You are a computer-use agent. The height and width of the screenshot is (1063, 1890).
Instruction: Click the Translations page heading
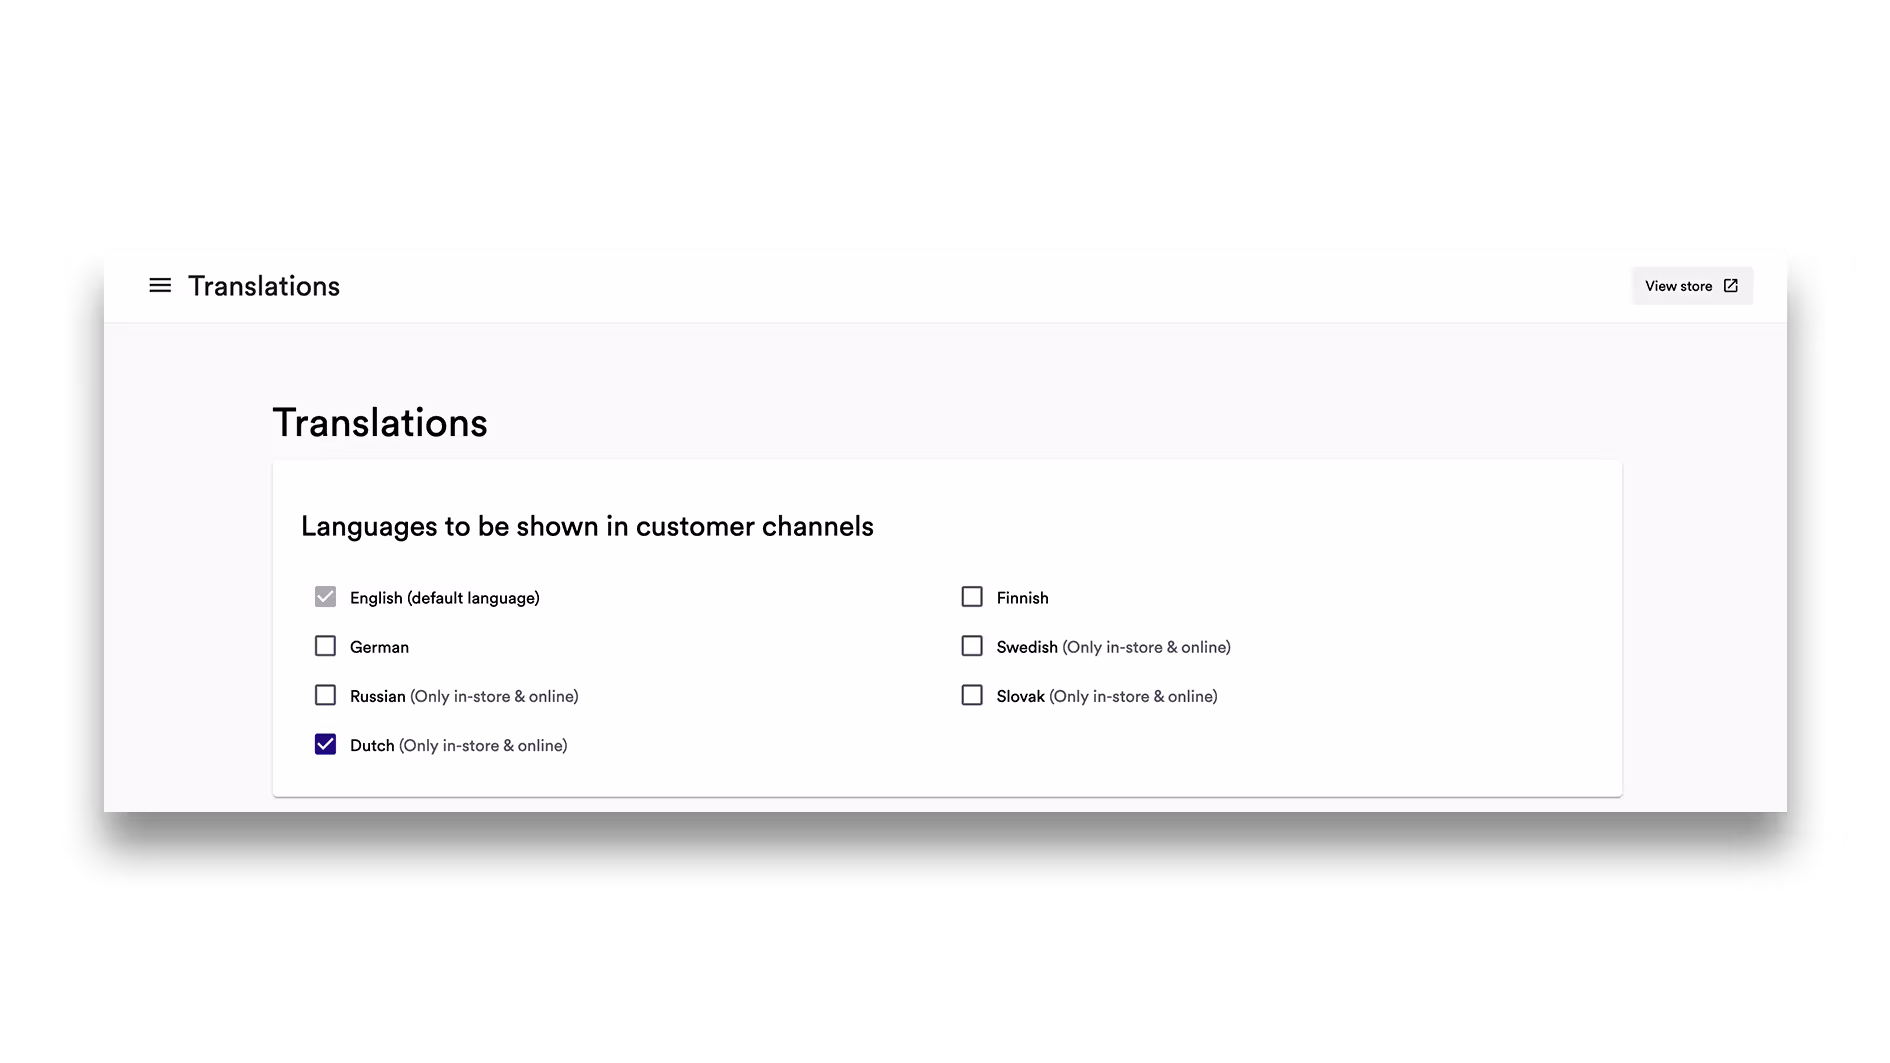pos(380,422)
